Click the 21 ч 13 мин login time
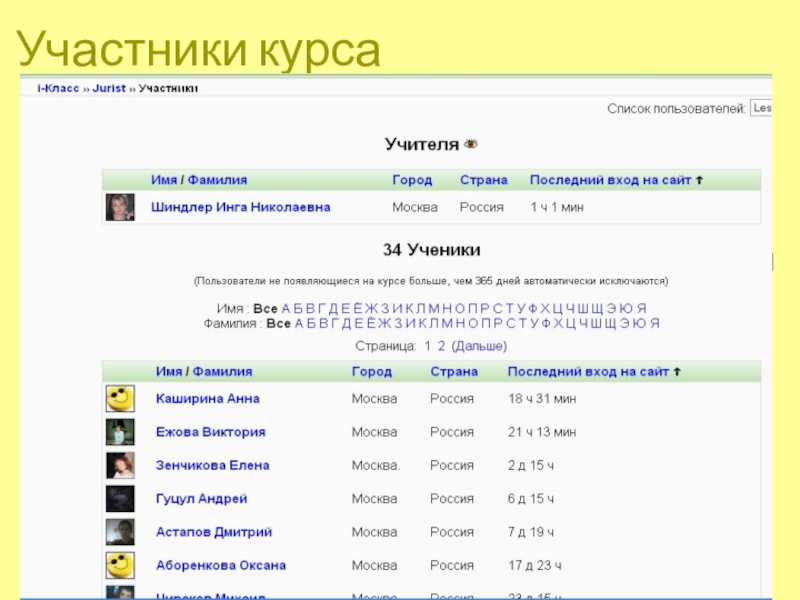Screen dimensions: 800x600 click(x=542, y=432)
